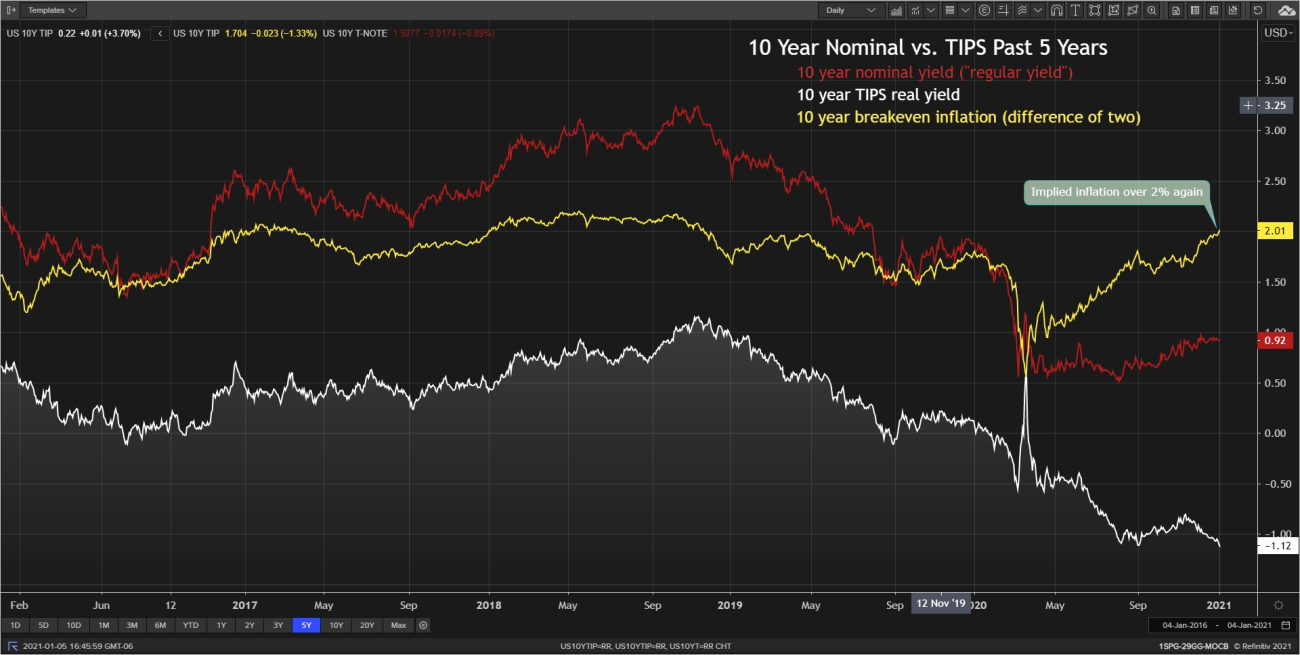Select the 1Y time range
The image size is (1300, 655).
point(221,625)
